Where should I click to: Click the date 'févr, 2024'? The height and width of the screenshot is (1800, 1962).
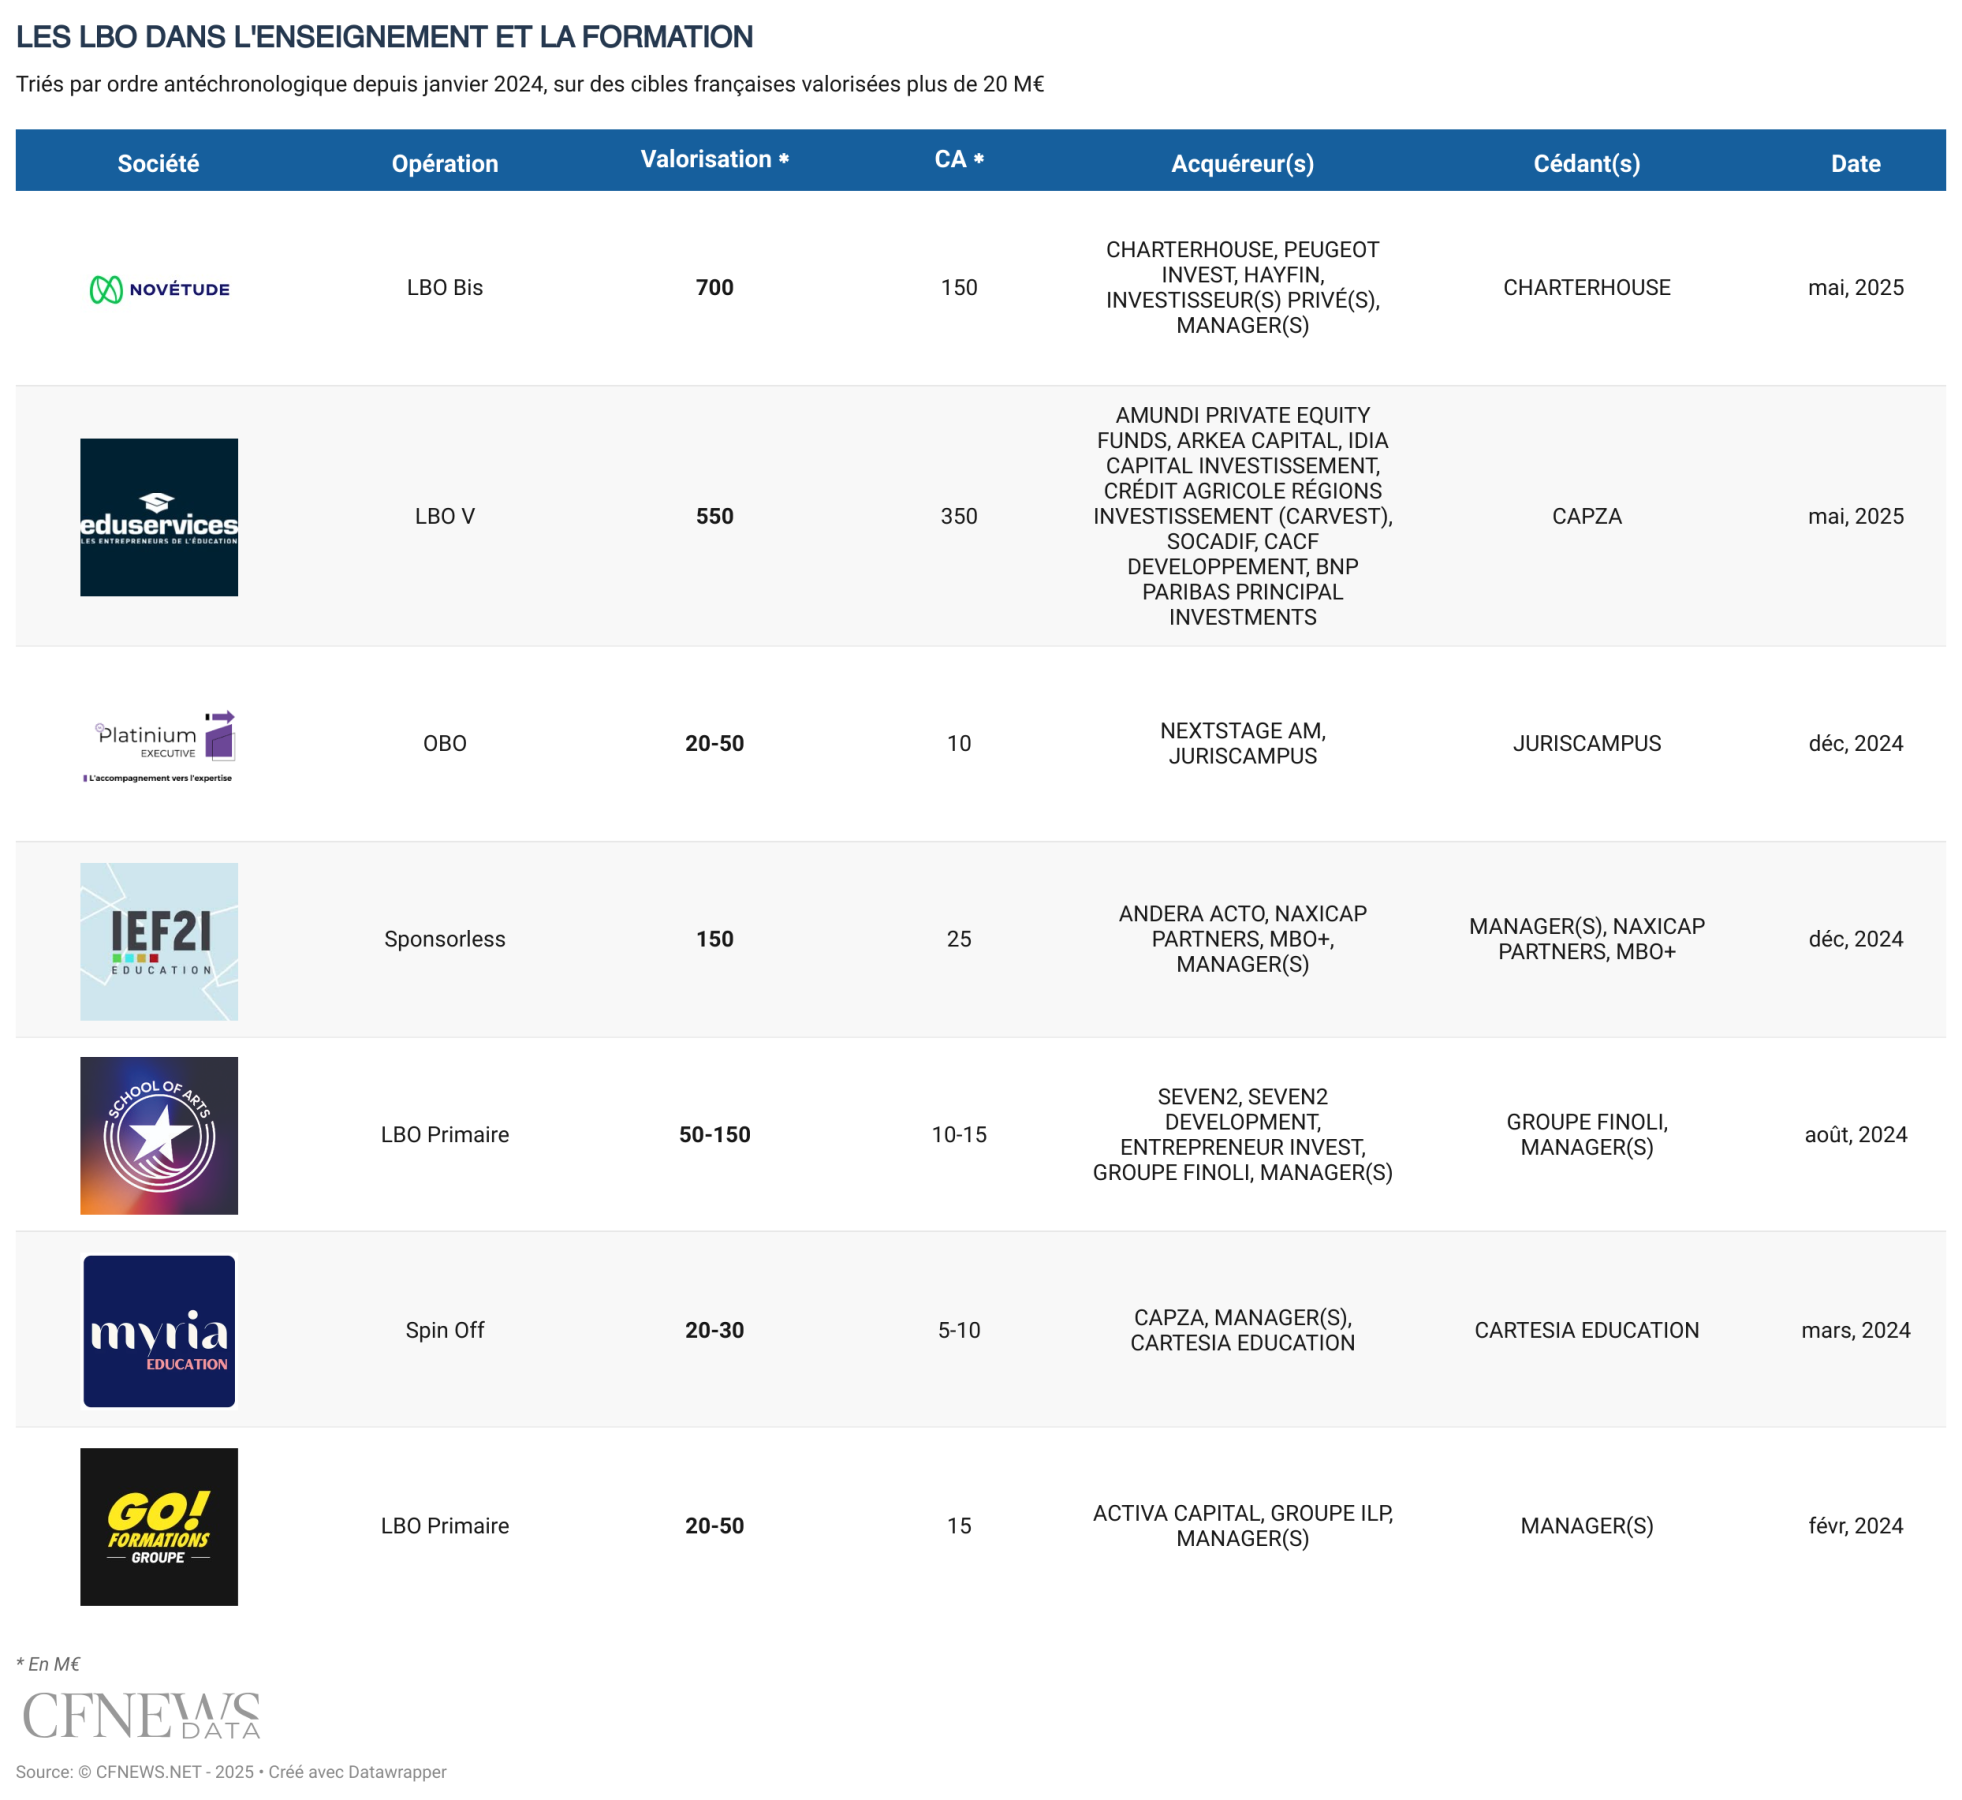(1855, 1525)
